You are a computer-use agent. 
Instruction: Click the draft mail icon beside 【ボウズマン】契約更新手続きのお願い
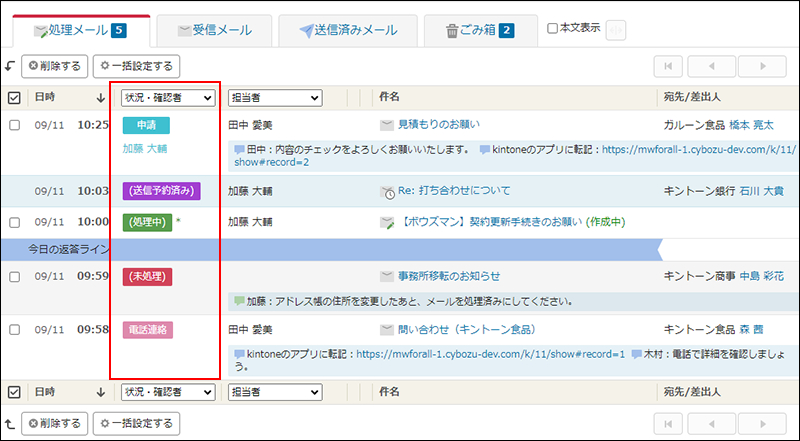pos(387,222)
